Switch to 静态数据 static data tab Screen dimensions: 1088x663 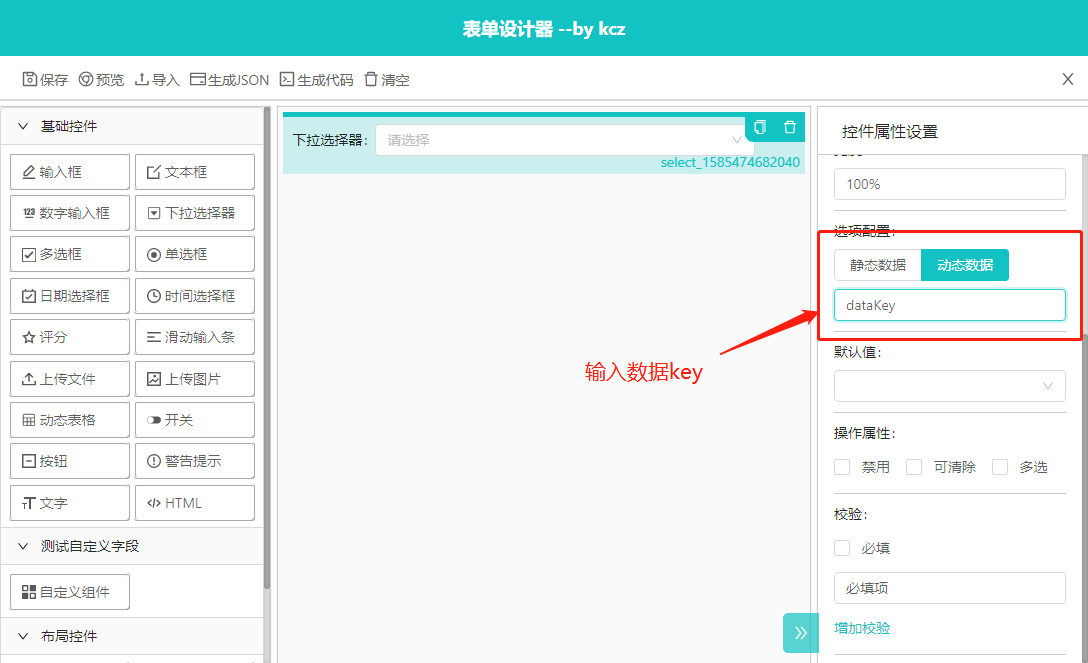point(878,265)
